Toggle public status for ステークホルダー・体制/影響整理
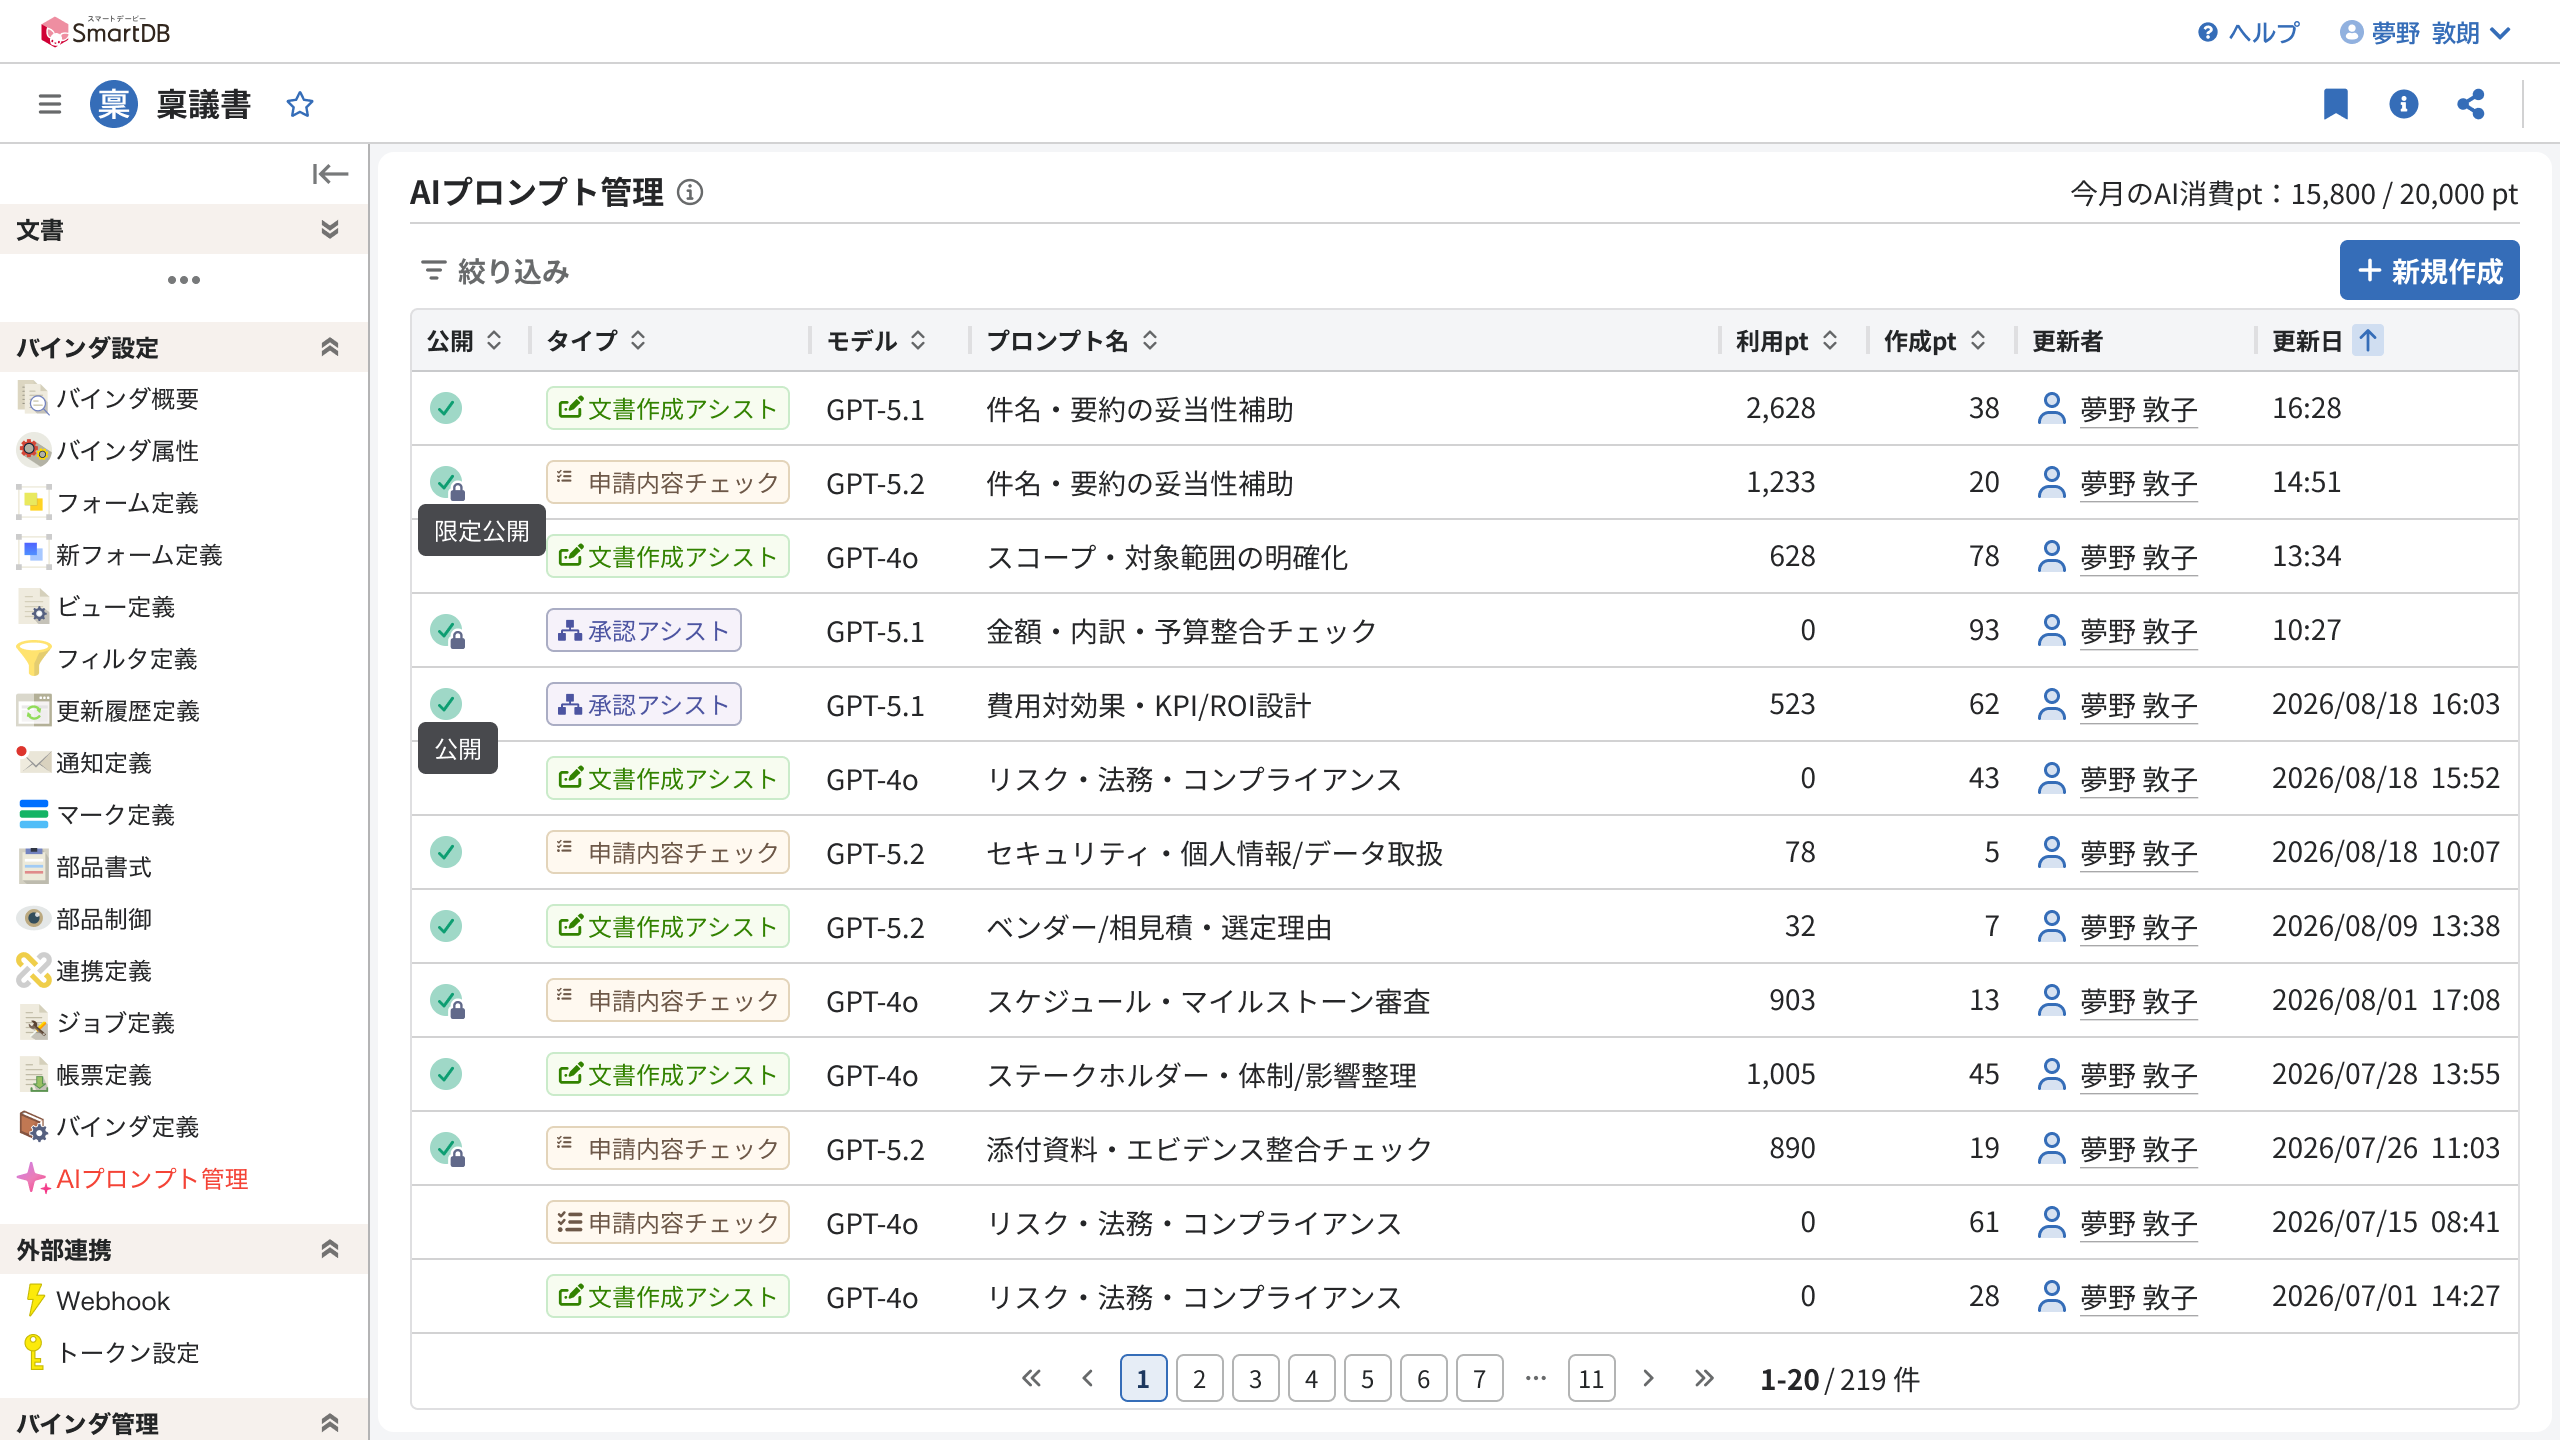This screenshot has height=1440, width=2560. [x=446, y=1074]
